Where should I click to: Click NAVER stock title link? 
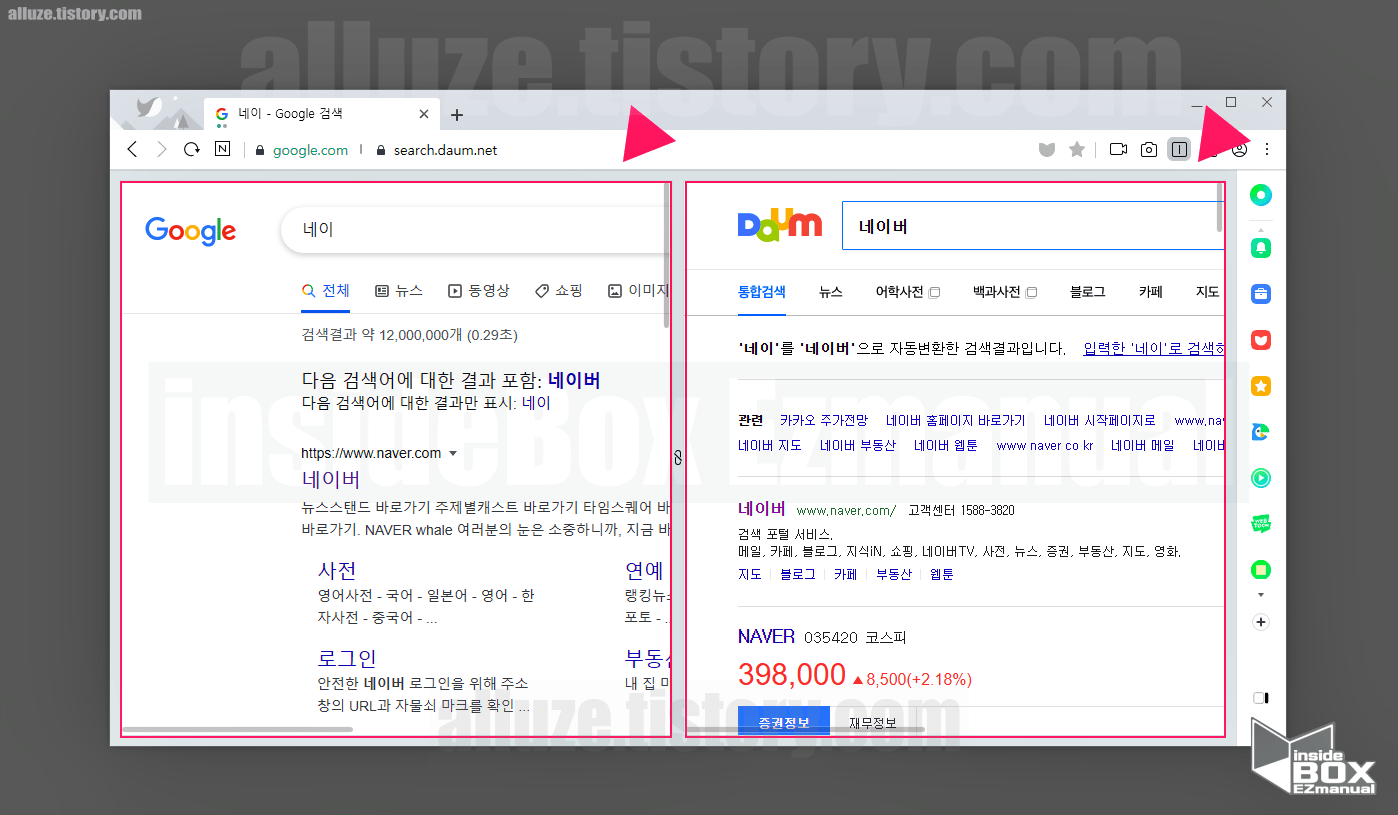click(x=766, y=636)
